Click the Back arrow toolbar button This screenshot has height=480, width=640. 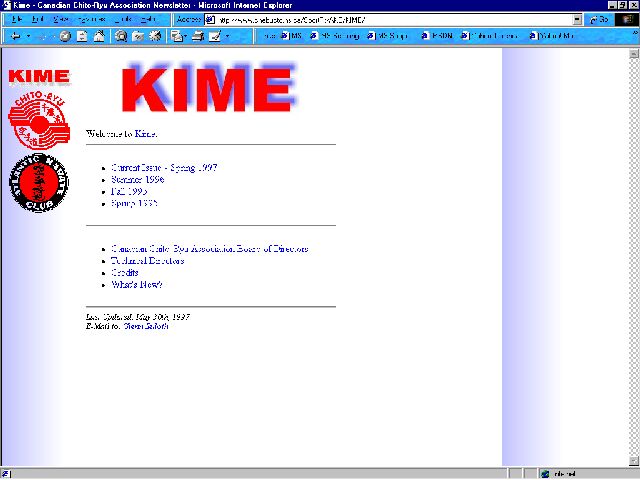12,36
